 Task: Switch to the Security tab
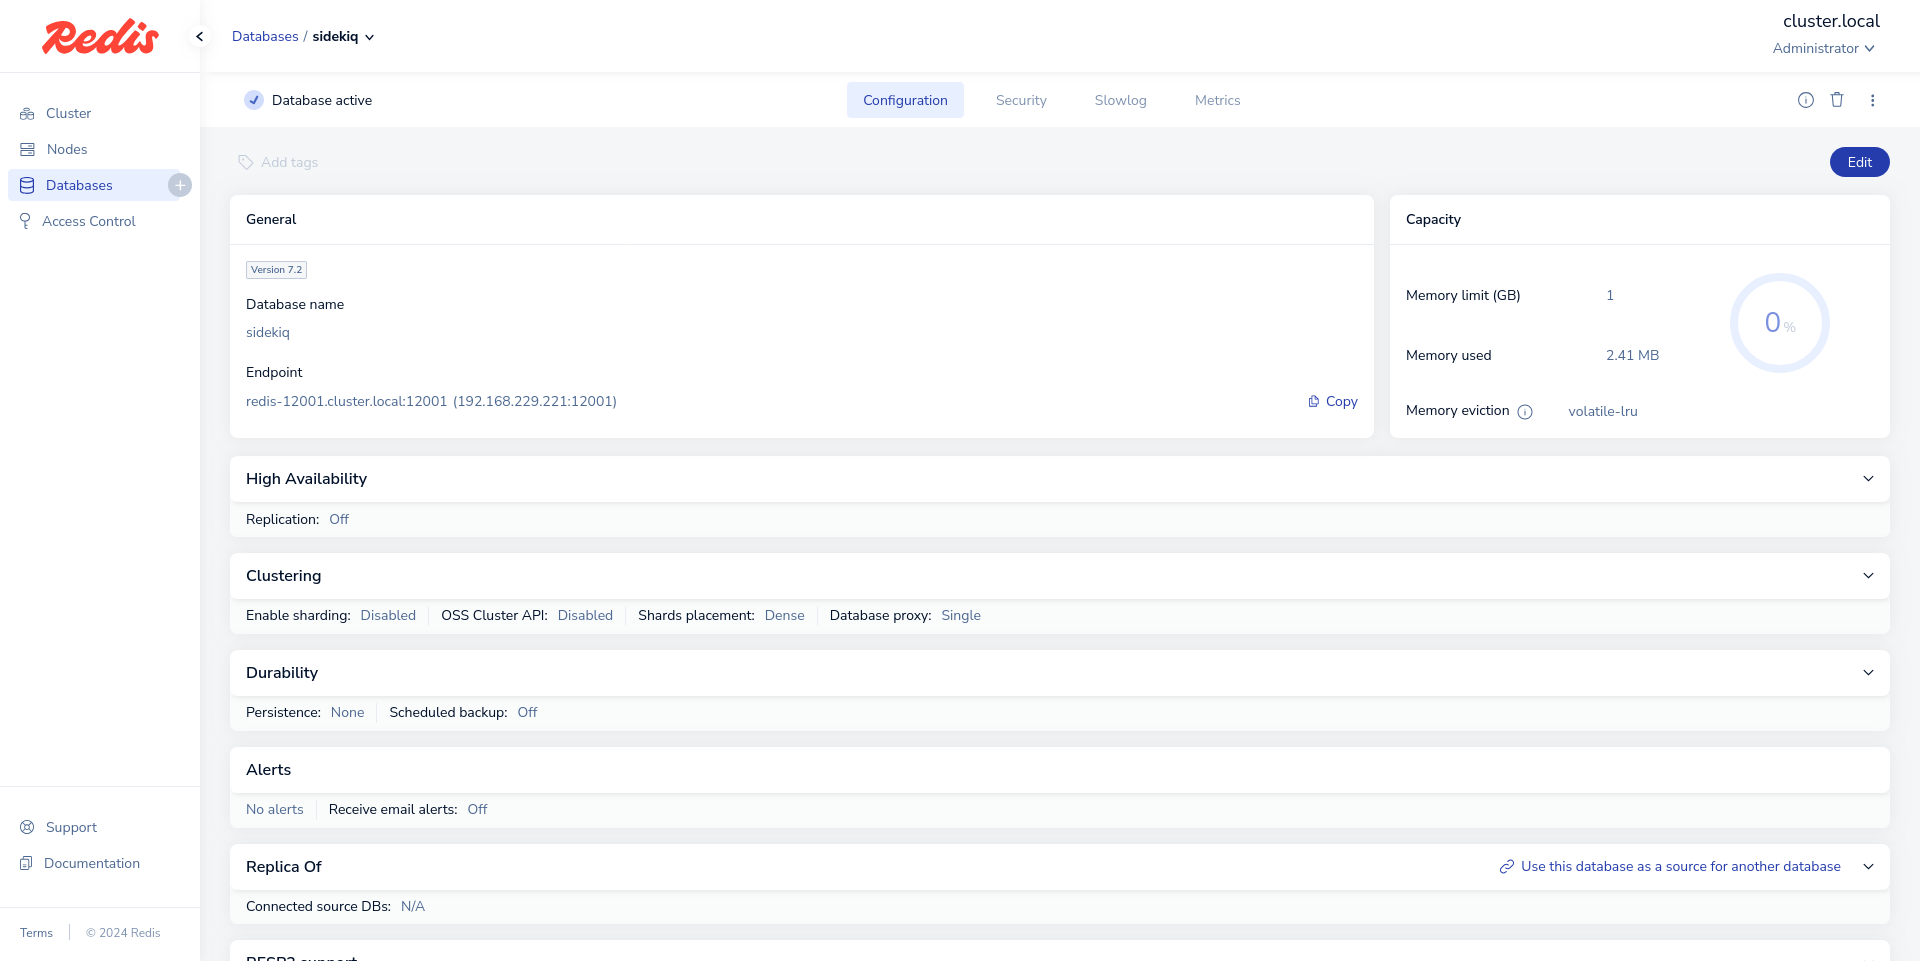click(x=1021, y=100)
